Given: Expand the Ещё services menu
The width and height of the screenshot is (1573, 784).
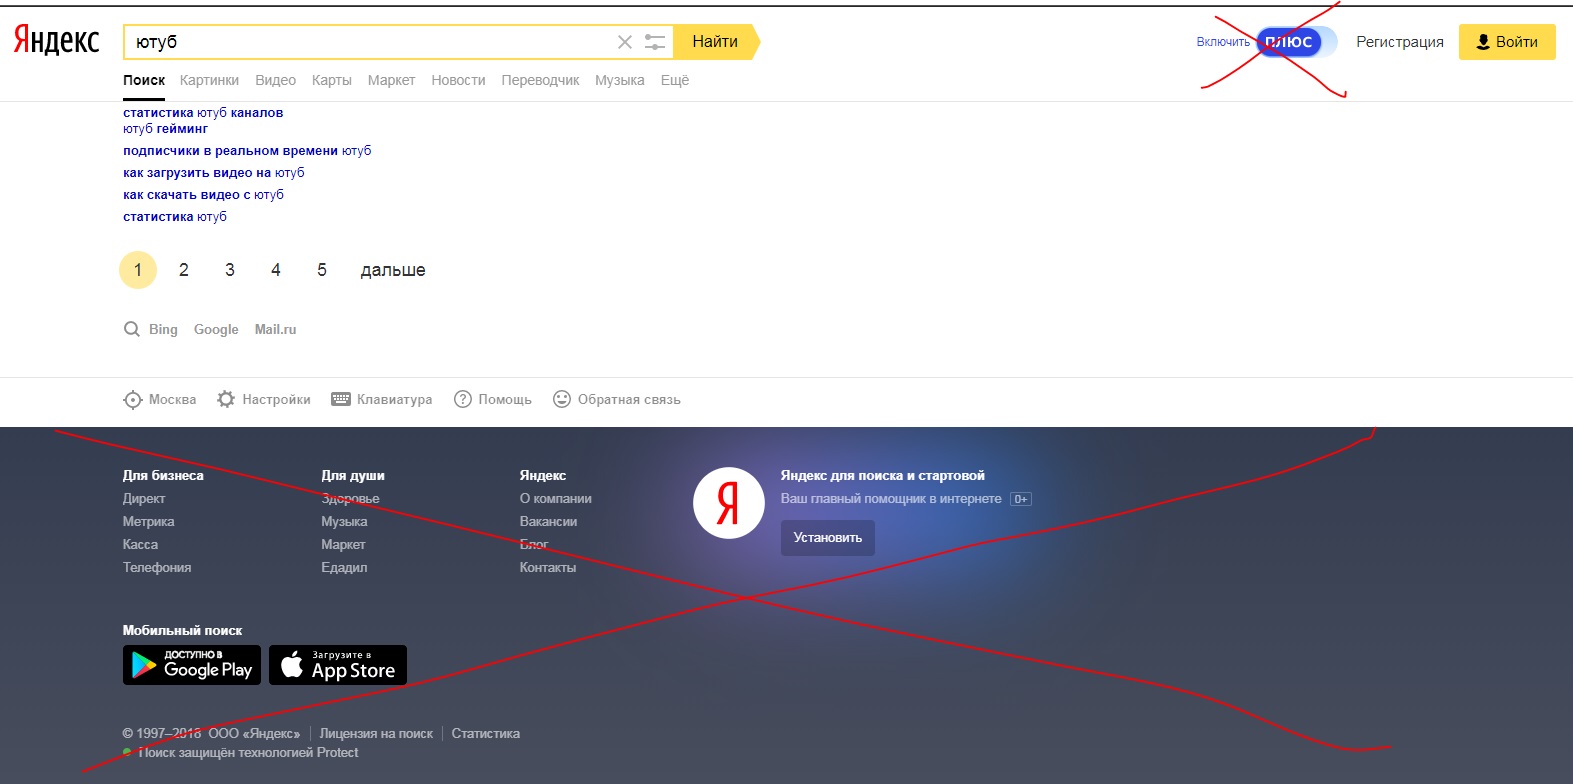Looking at the screenshot, I should coord(675,80).
